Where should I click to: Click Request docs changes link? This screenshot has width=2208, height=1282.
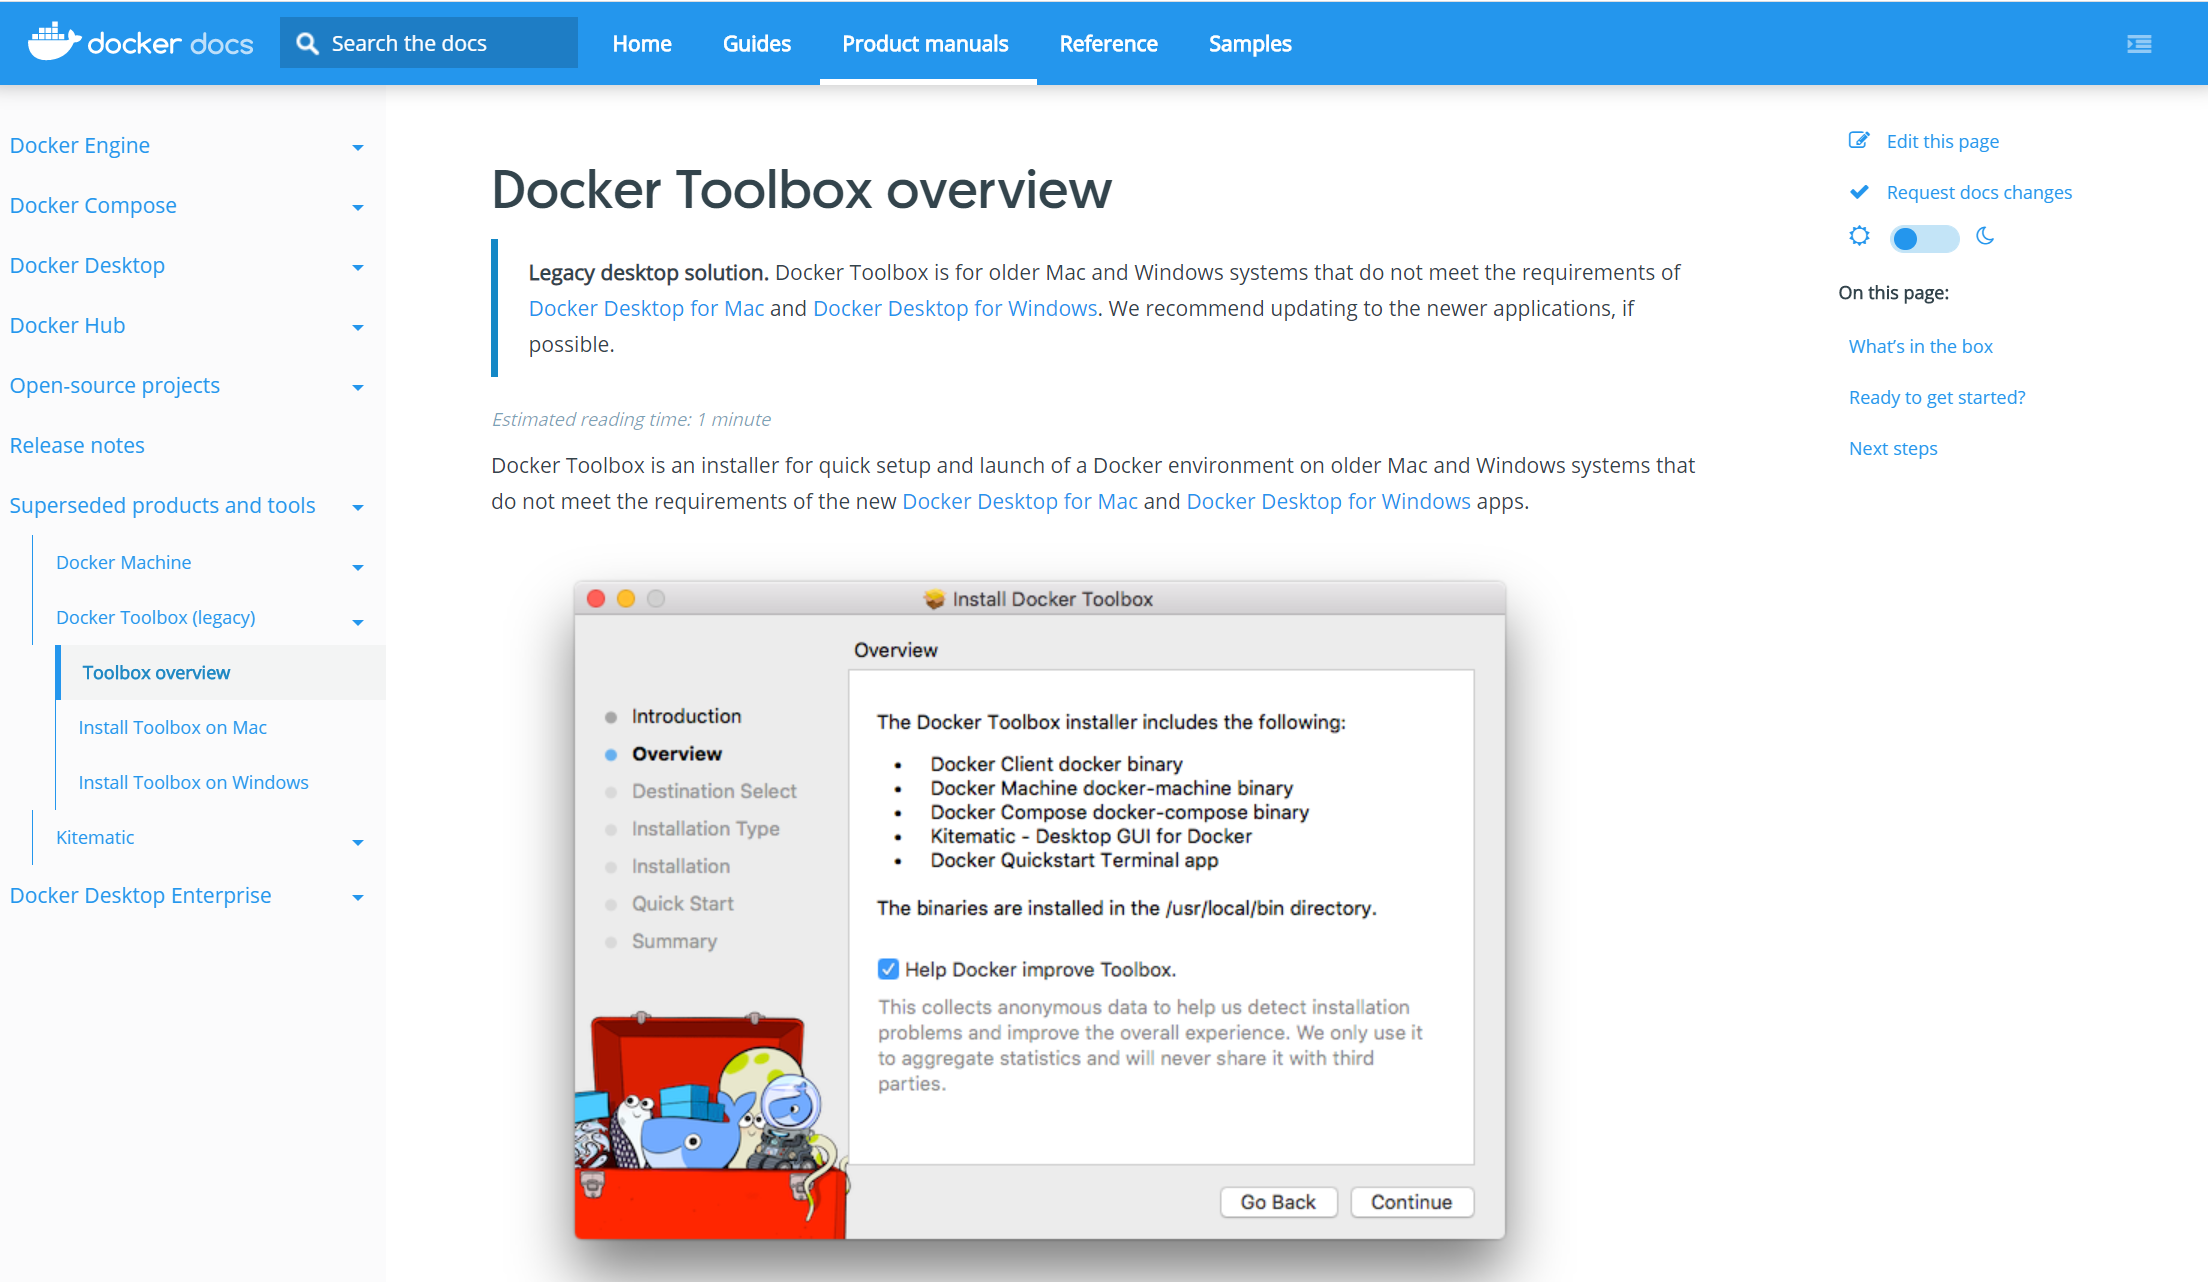coord(1979,192)
